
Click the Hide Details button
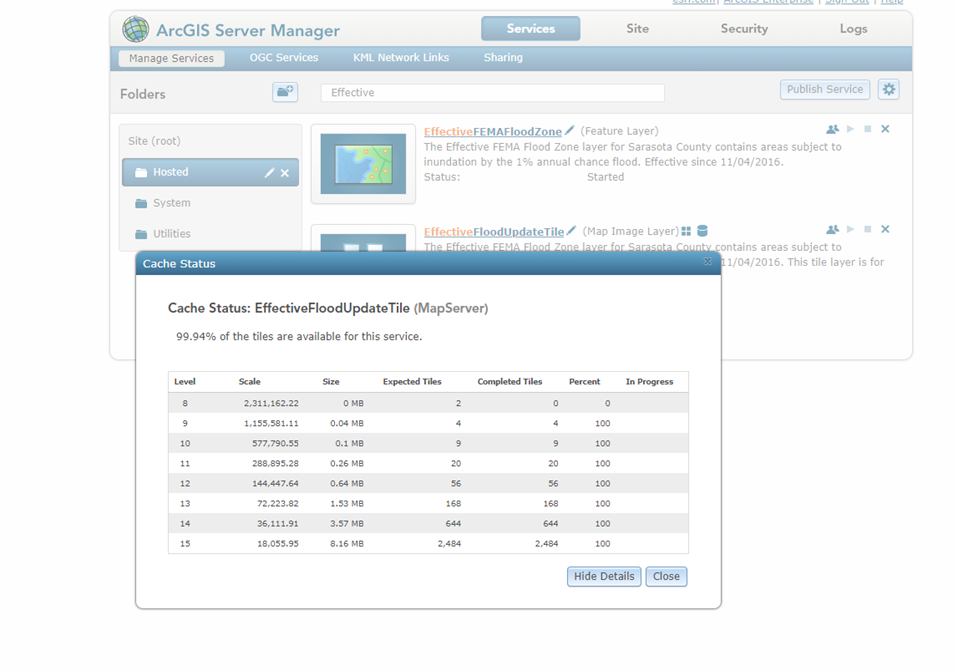click(603, 576)
